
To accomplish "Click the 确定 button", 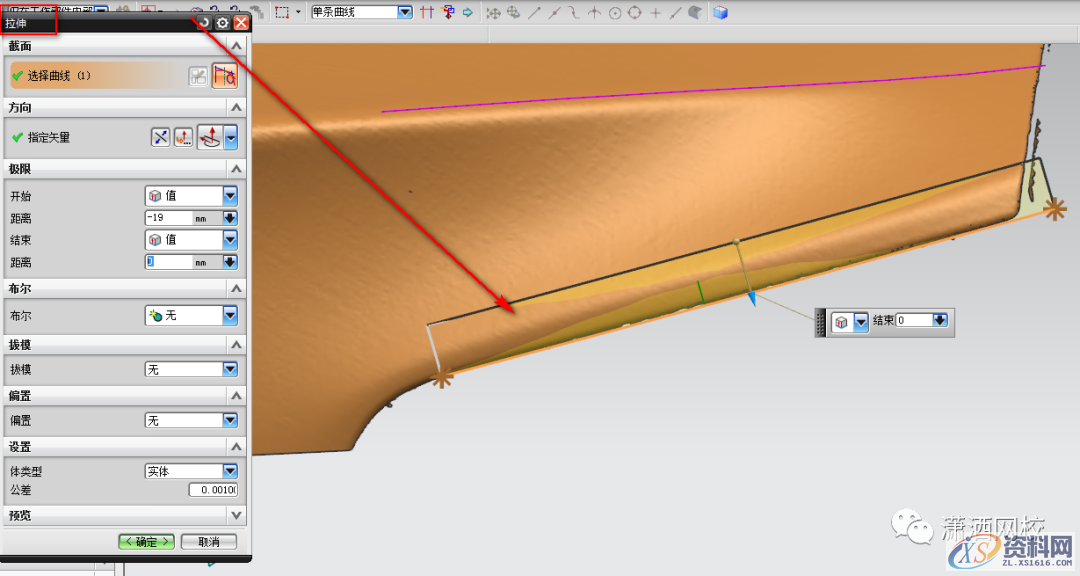I will click(x=146, y=541).
